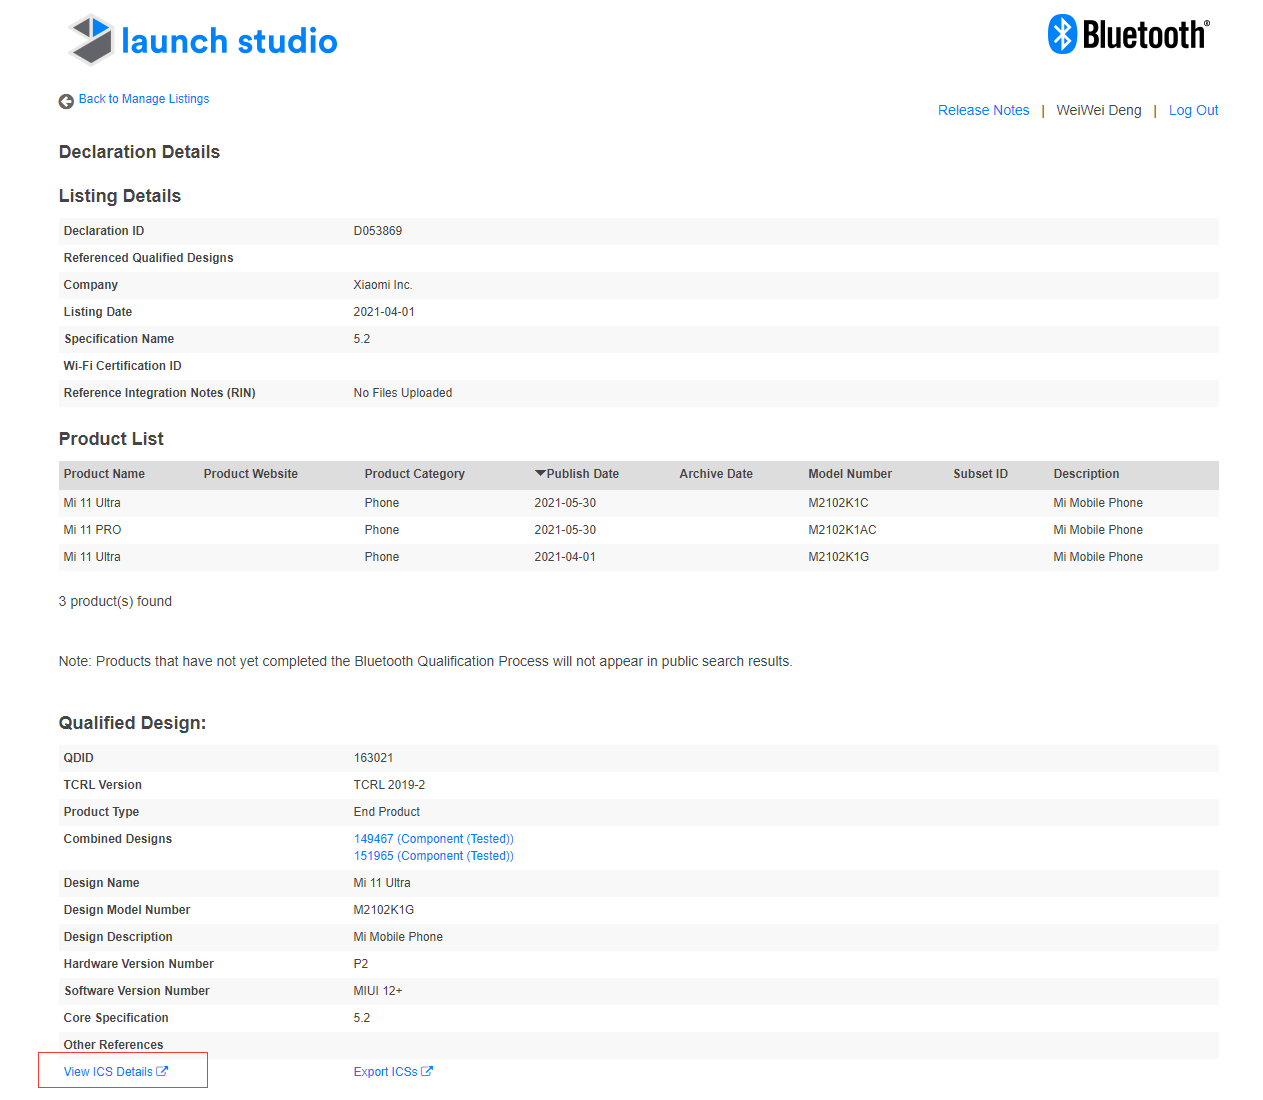
Task: Select model number M2102K1AC cell
Action: (842, 530)
